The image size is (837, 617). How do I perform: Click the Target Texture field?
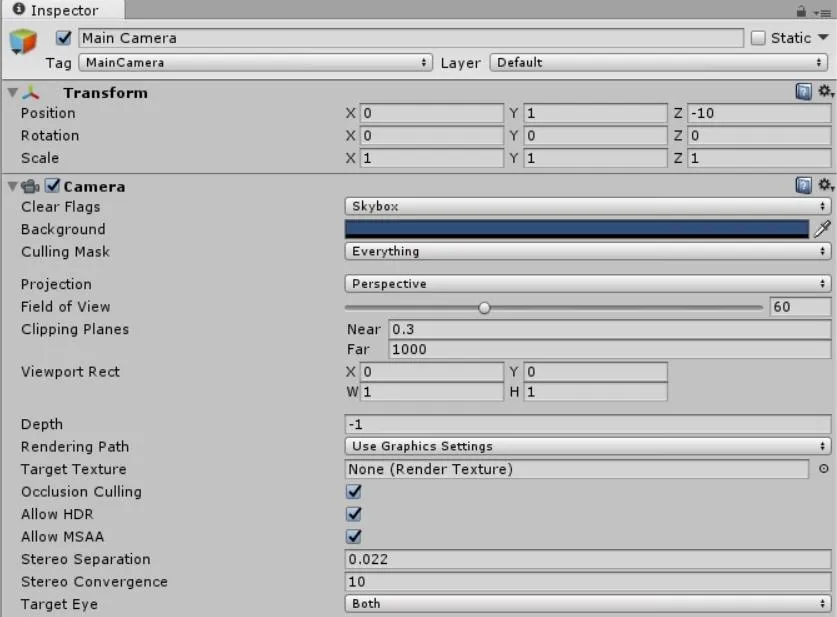click(x=577, y=469)
